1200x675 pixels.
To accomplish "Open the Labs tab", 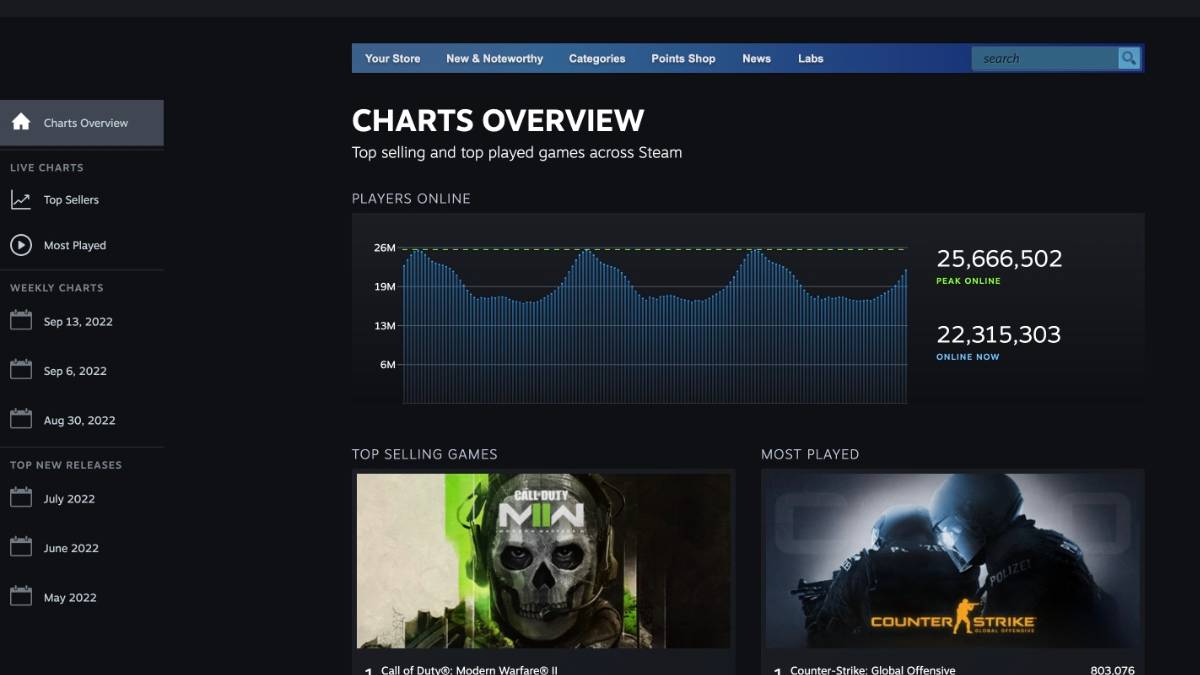I will [x=810, y=58].
